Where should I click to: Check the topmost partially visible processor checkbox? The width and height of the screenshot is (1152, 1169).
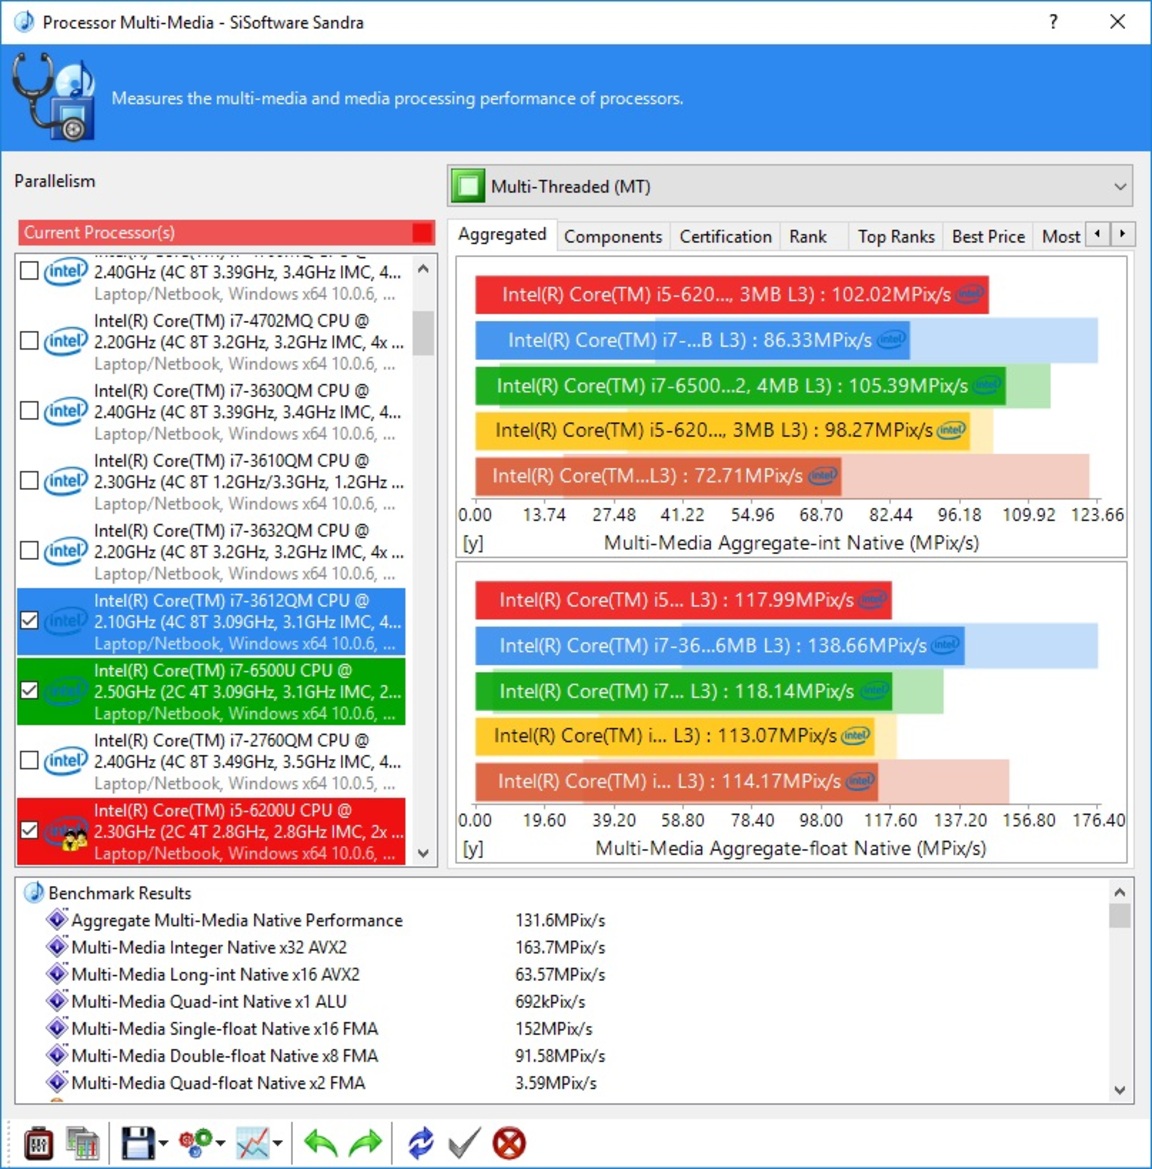[29, 271]
